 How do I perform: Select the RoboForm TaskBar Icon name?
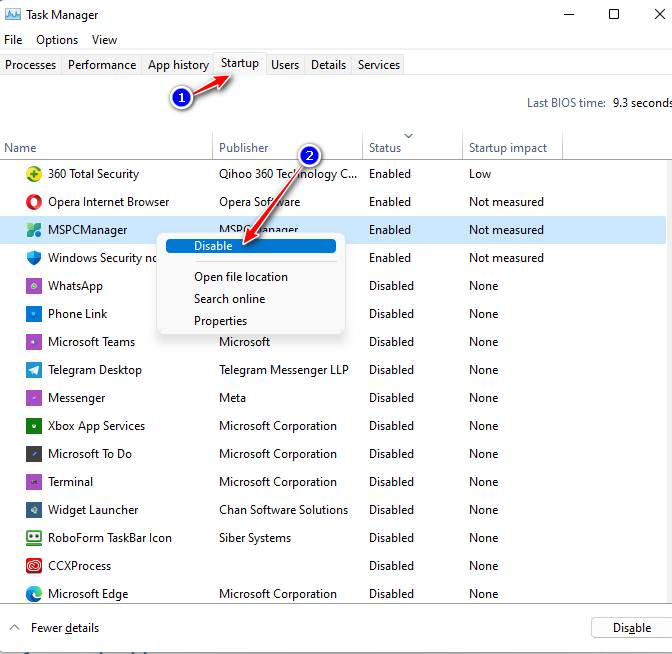[110, 538]
